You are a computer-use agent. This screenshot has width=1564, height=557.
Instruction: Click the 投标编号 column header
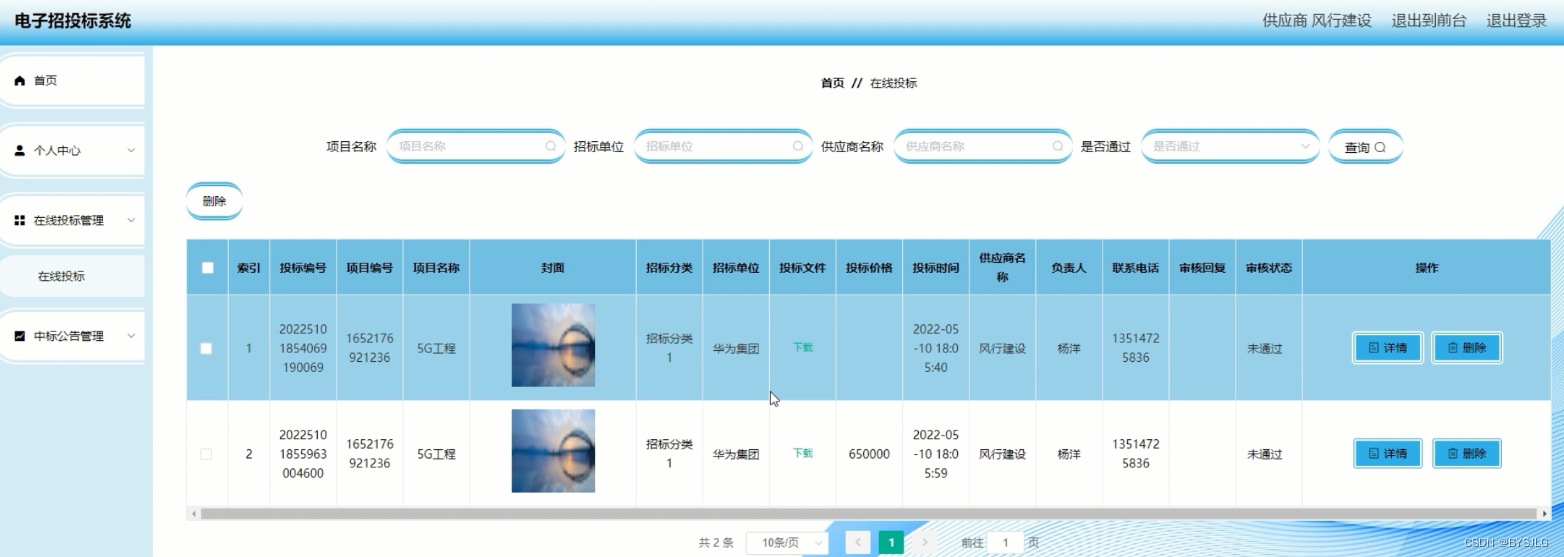[303, 268]
